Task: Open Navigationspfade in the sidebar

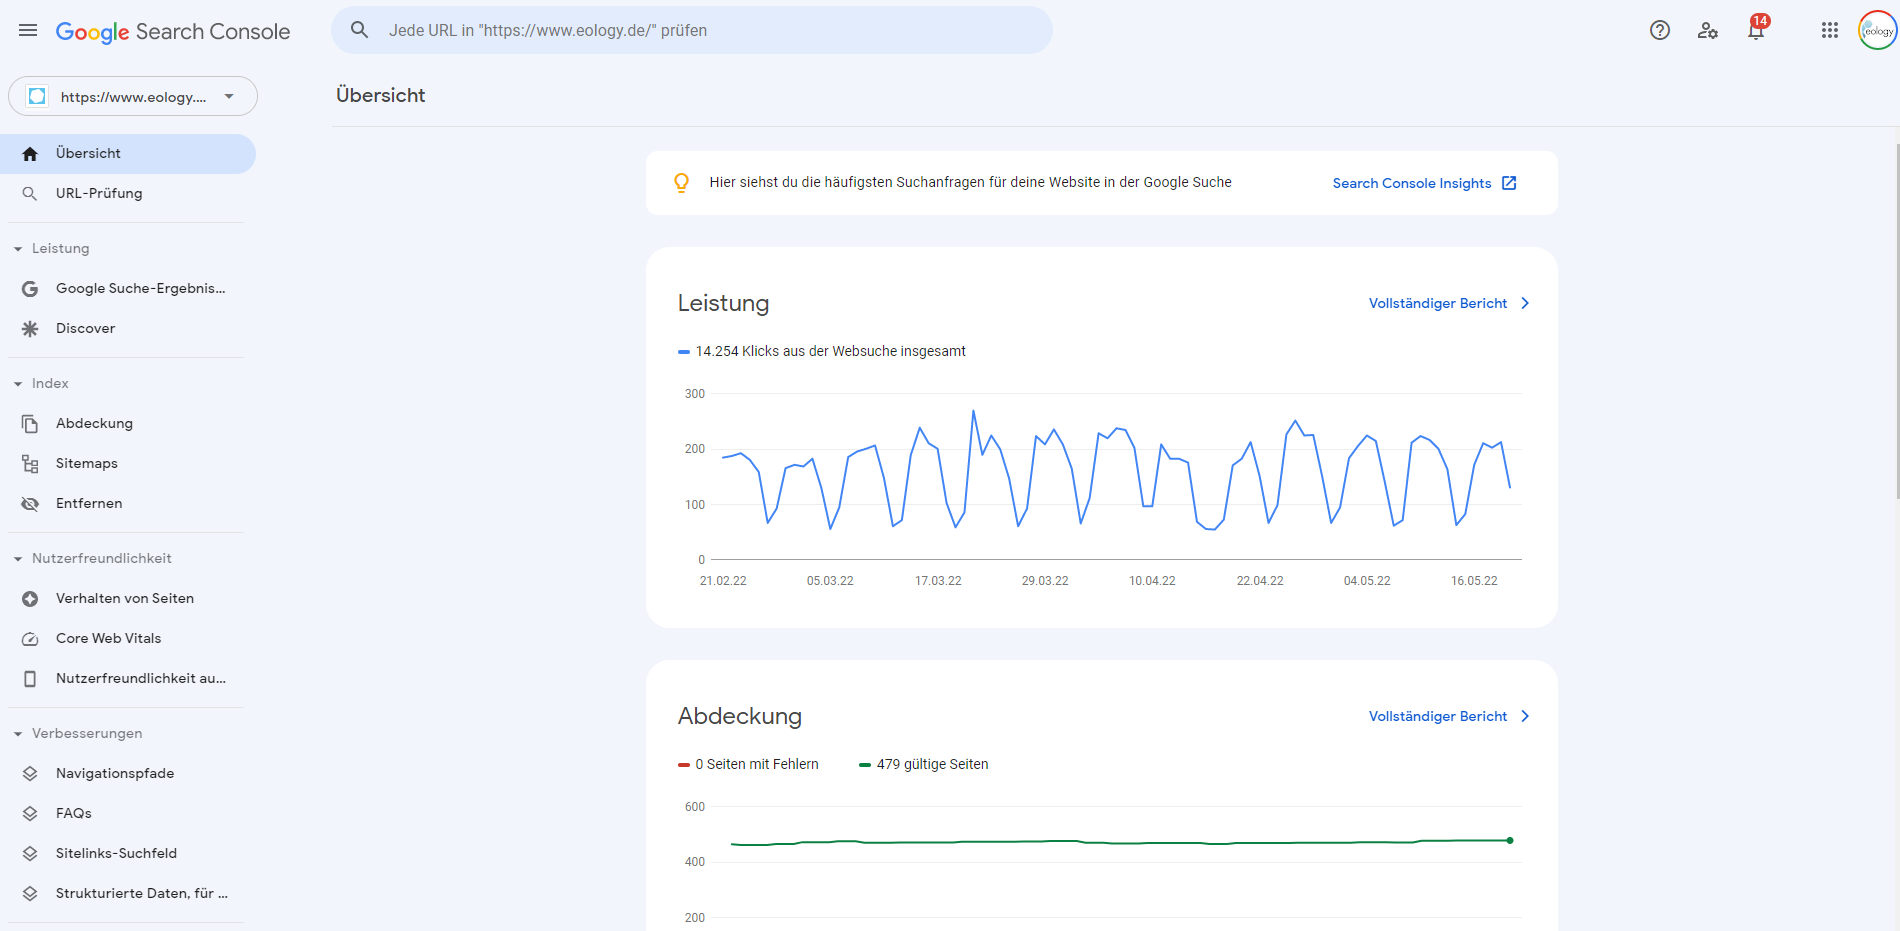Action: tap(128, 774)
